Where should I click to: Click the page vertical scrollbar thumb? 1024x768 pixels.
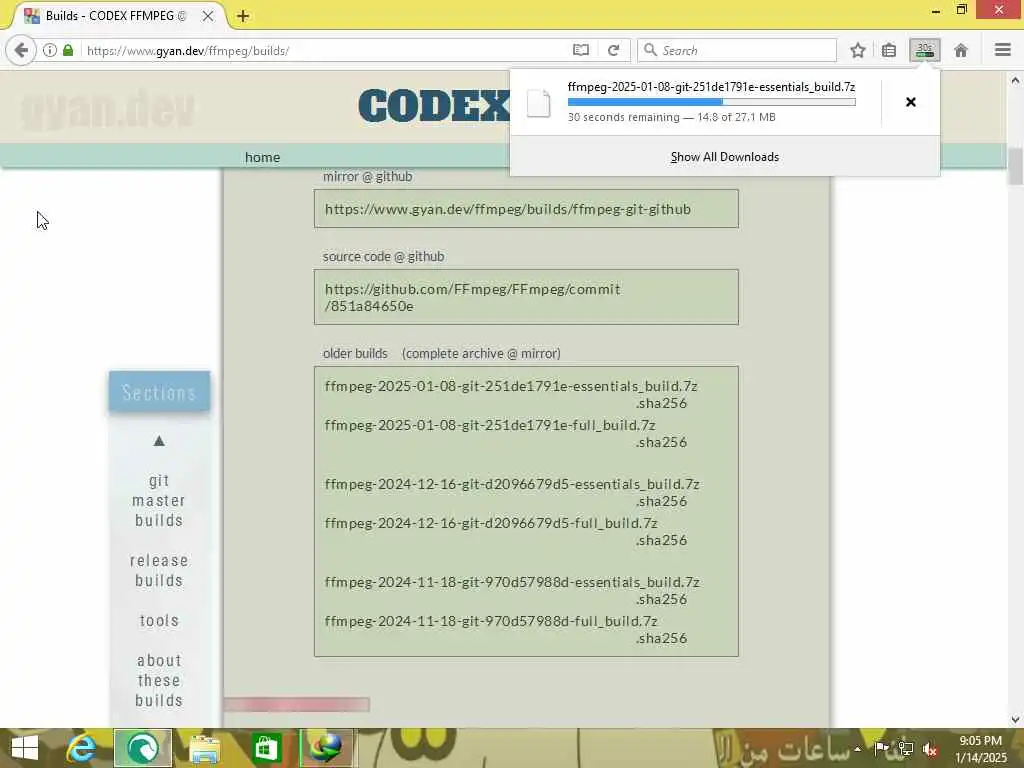1015,167
